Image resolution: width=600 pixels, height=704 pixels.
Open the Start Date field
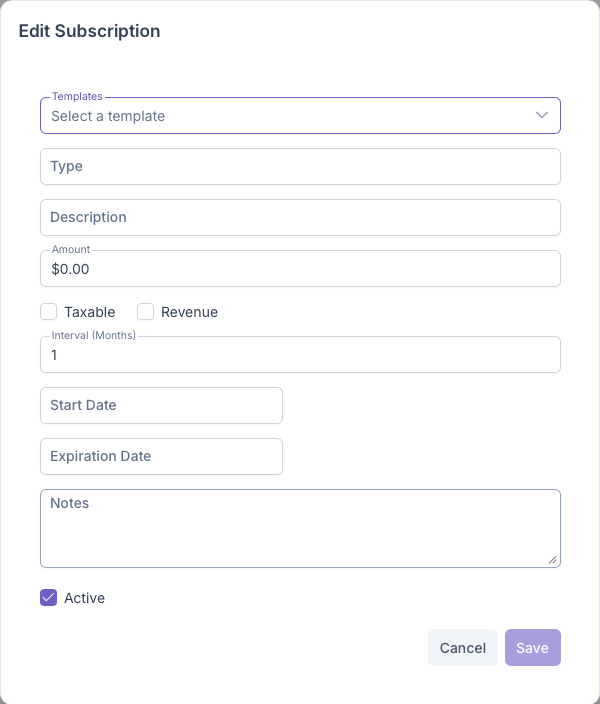[x=161, y=405]
